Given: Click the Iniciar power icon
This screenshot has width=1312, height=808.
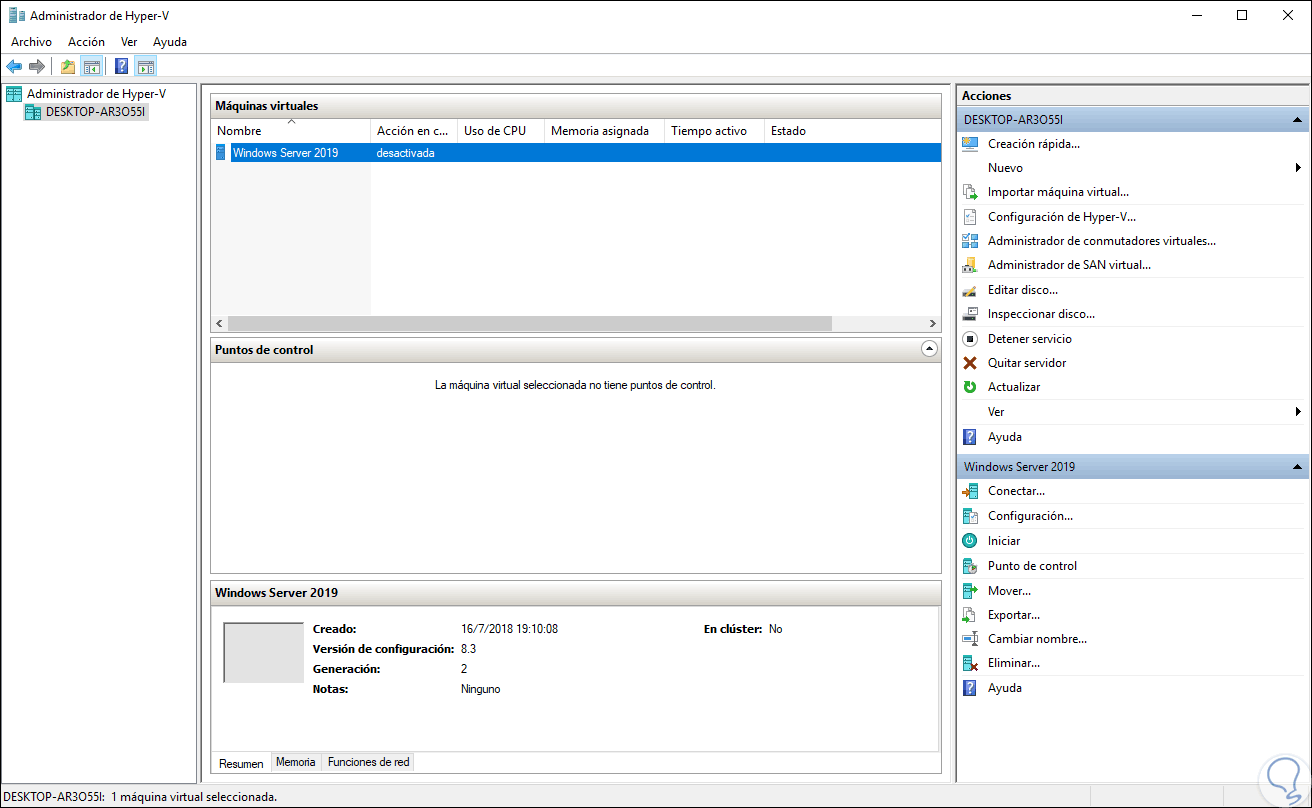Looking at the screenshot, I should tap(969, 541).
